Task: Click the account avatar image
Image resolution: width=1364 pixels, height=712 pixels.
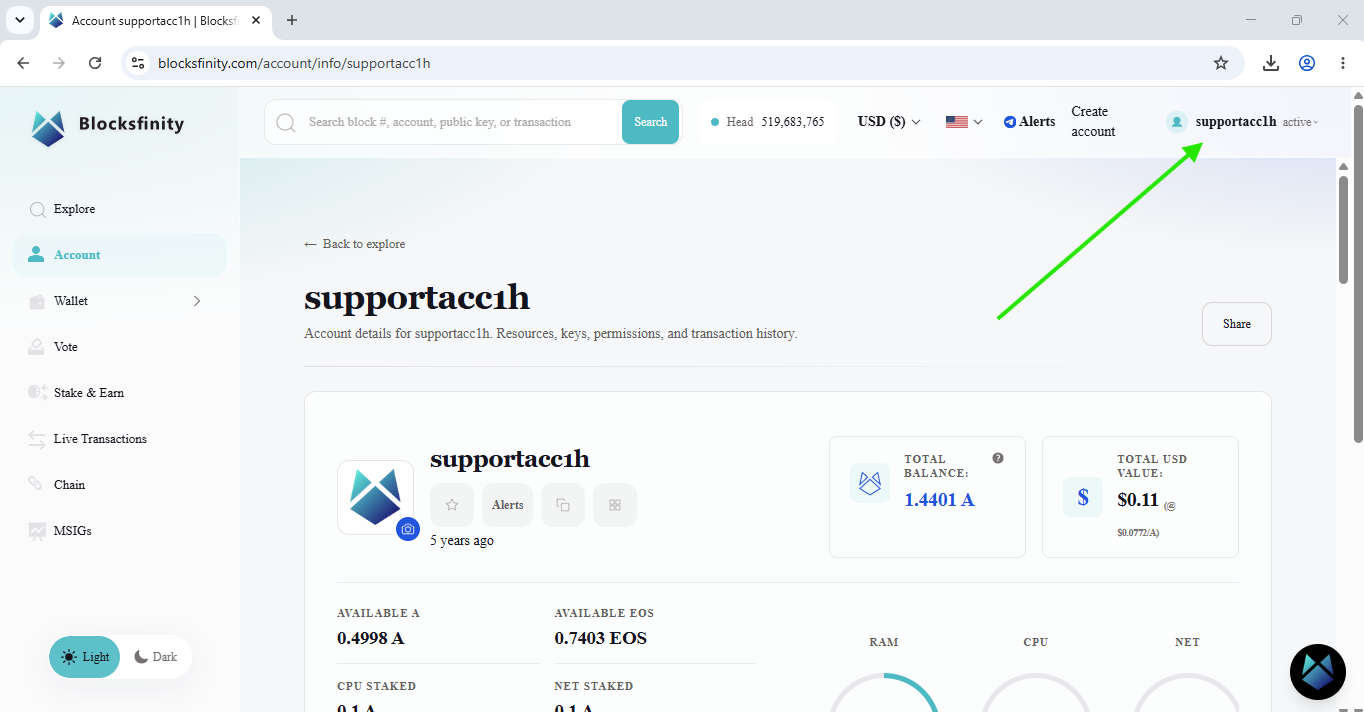Action: tap(375, 497)
